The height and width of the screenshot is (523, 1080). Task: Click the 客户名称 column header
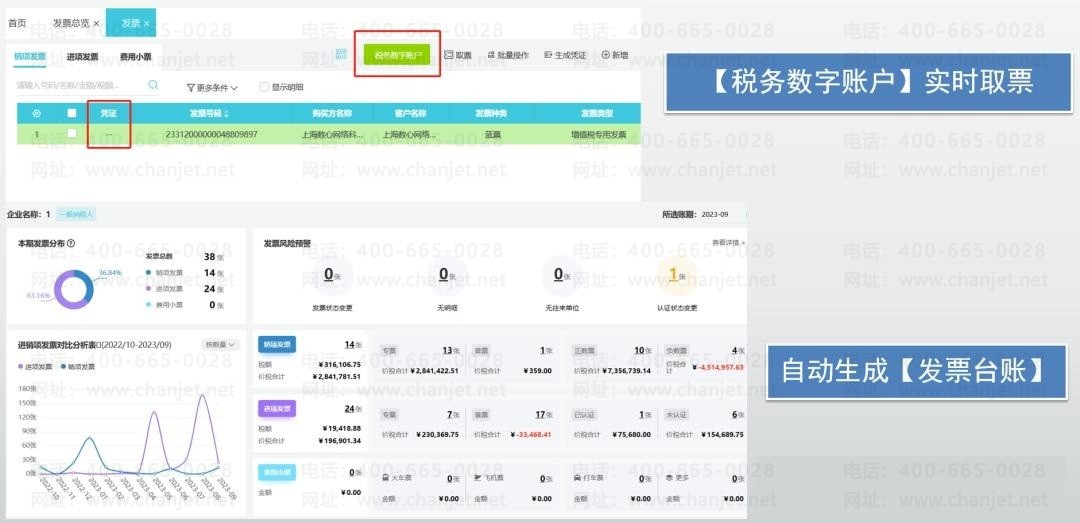point(411,114)
